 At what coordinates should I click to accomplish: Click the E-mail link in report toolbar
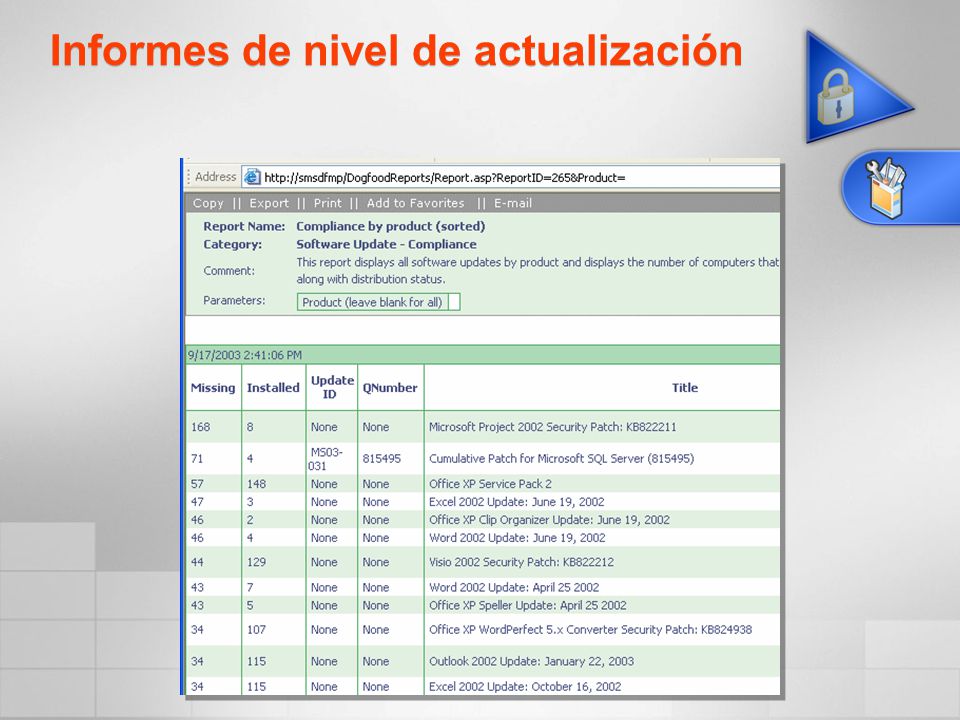tap(513, 203)
